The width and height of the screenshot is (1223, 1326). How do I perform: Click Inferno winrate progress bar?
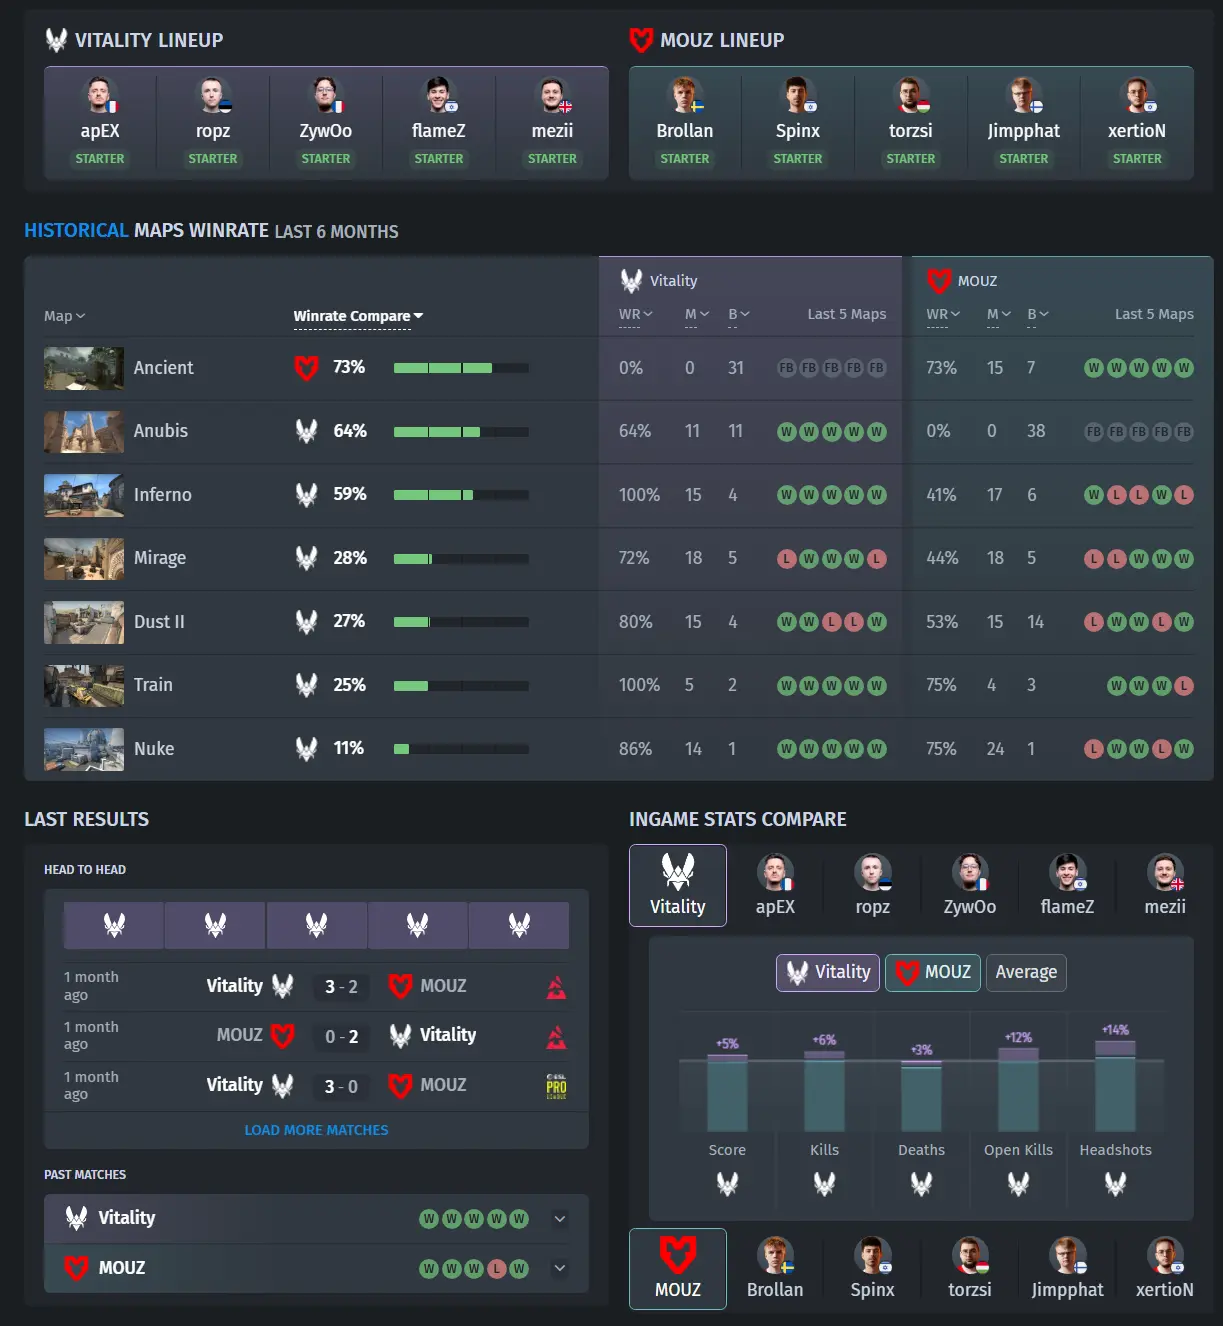click(x=461, y=495)
